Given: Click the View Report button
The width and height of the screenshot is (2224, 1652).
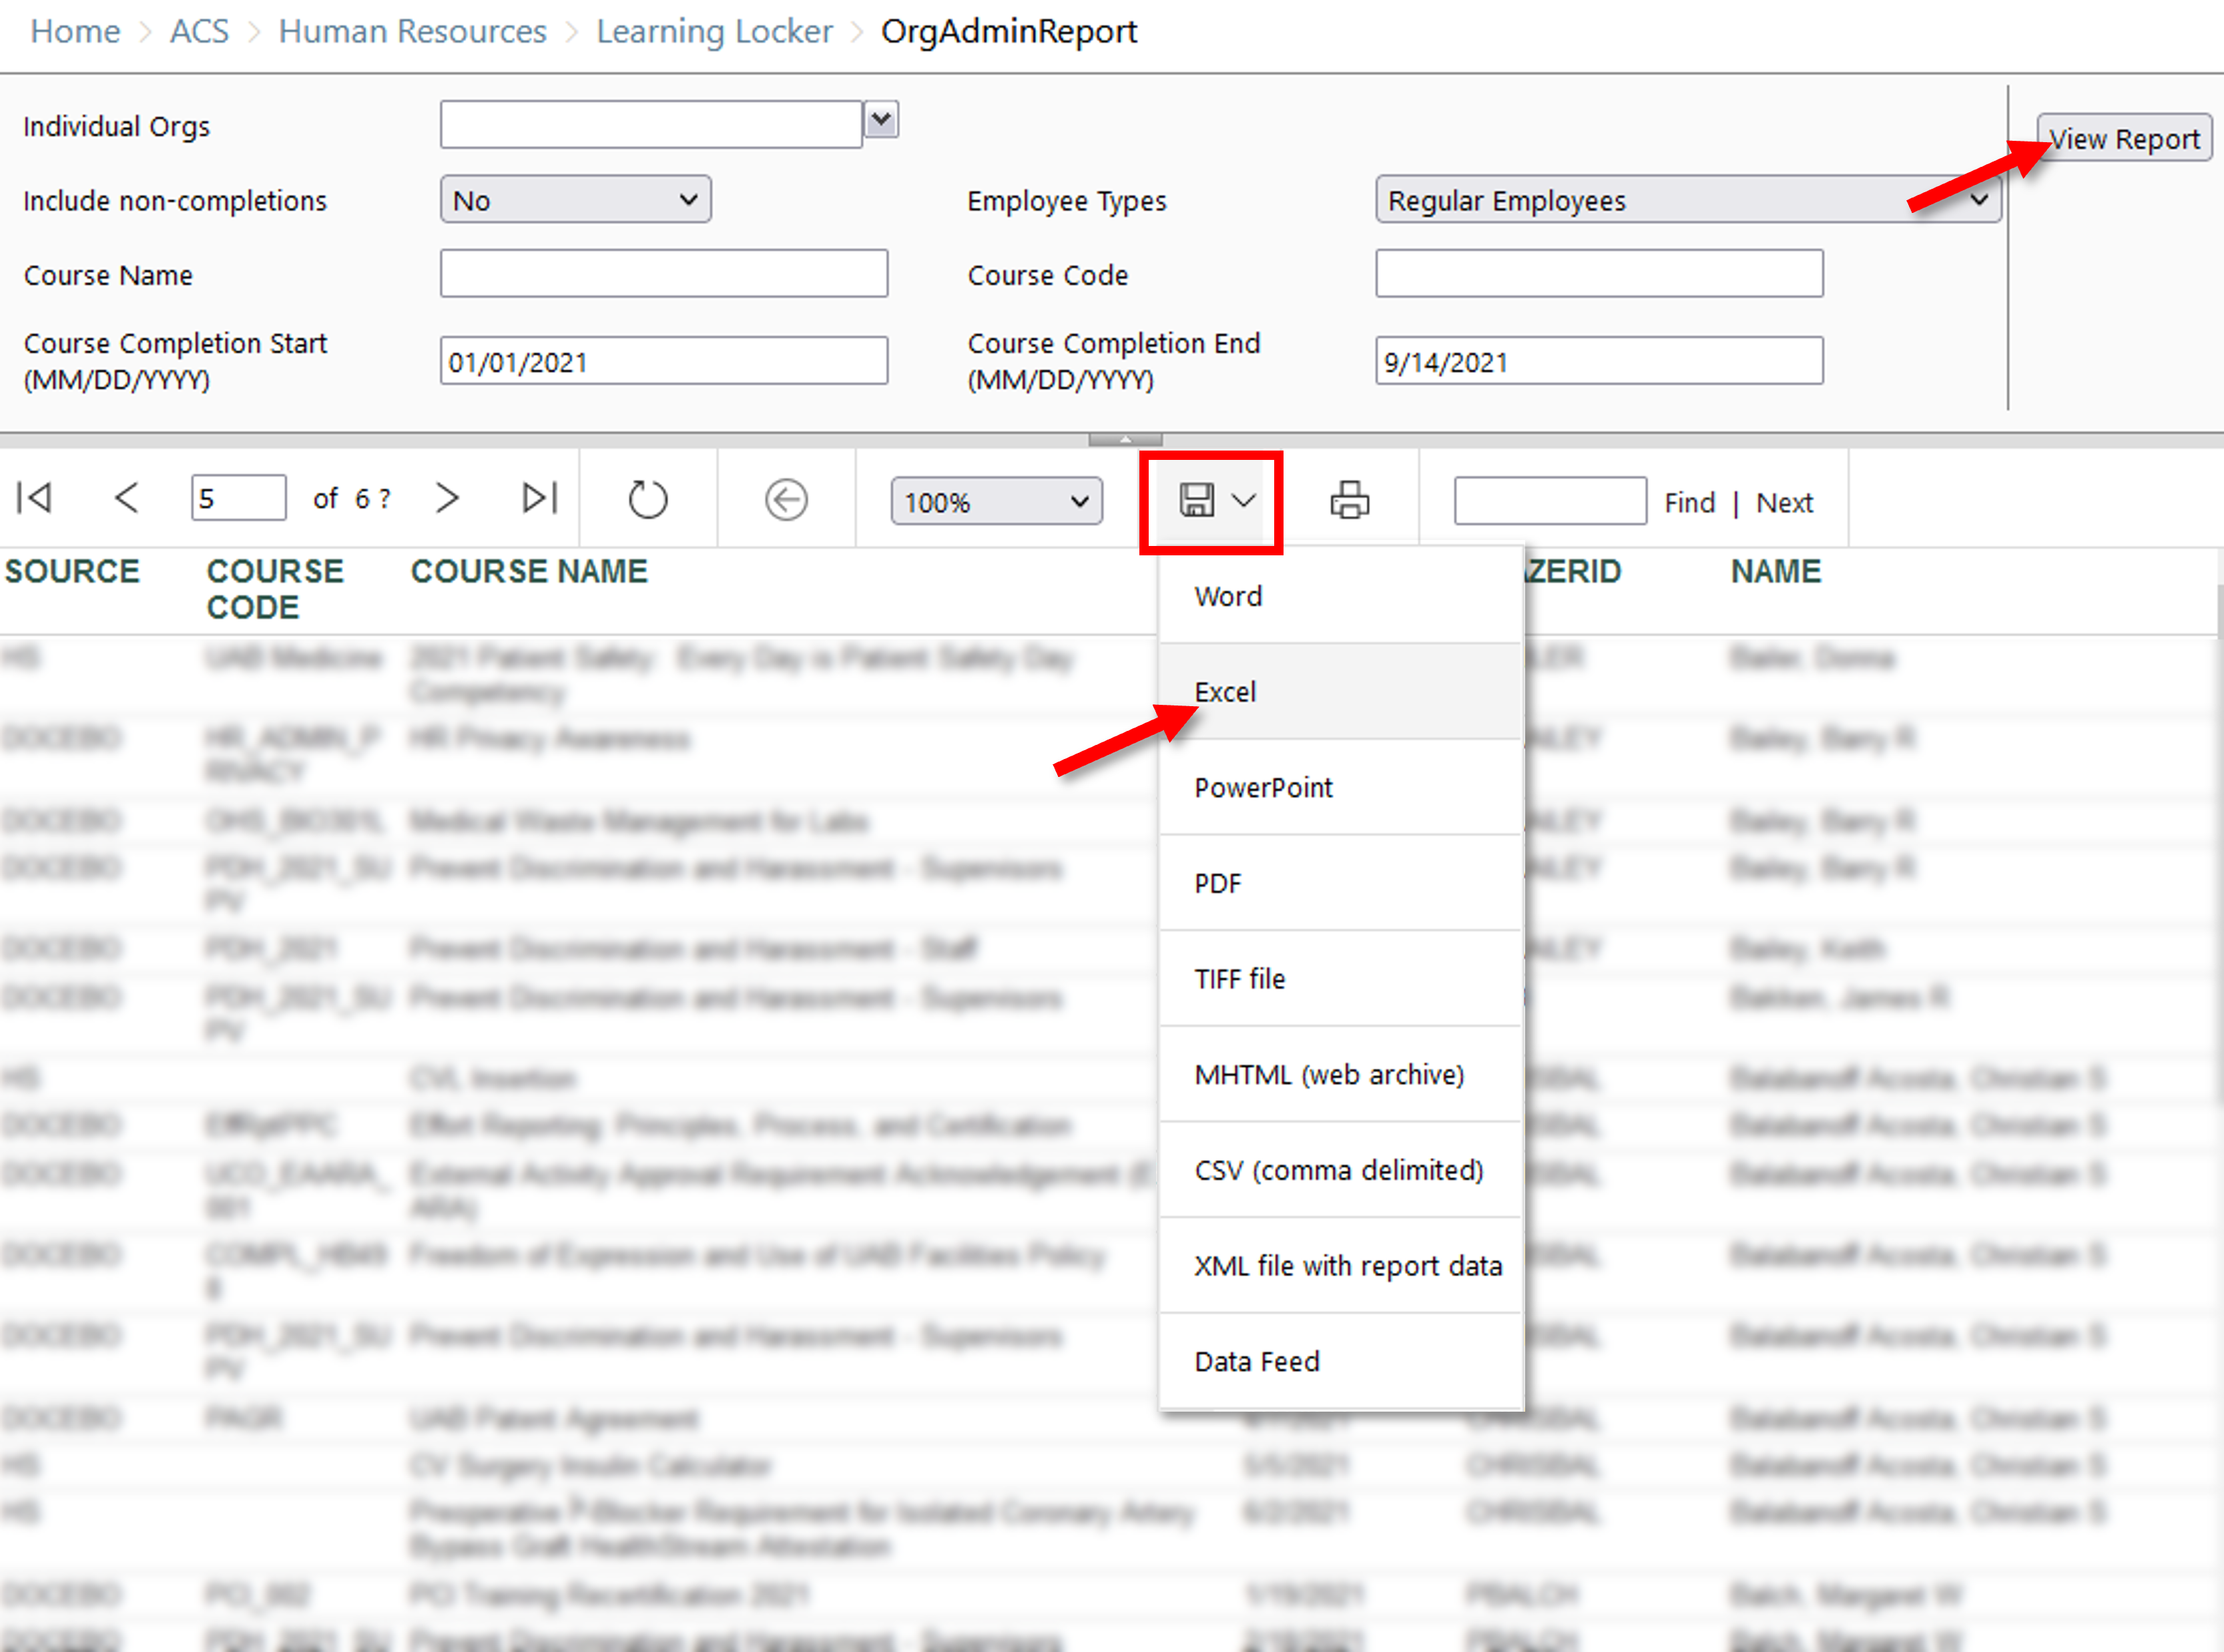Looking at the screenshot, I should [2124, 139].
